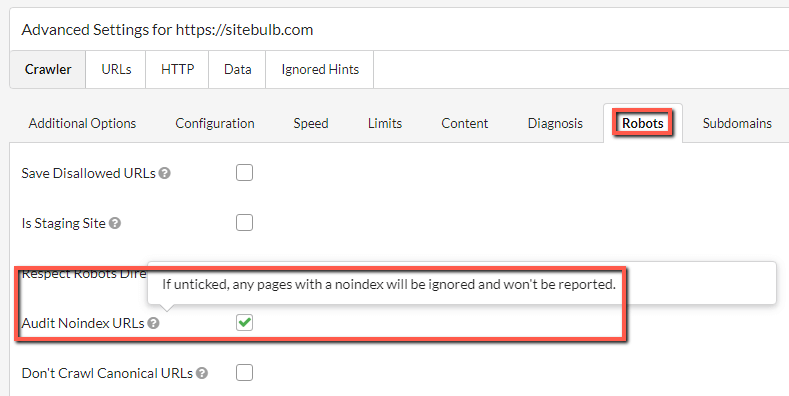Enable the Save Disallowed URLs checkbox
The height and width of the screenshot is (396, 789).
(245, 173)
